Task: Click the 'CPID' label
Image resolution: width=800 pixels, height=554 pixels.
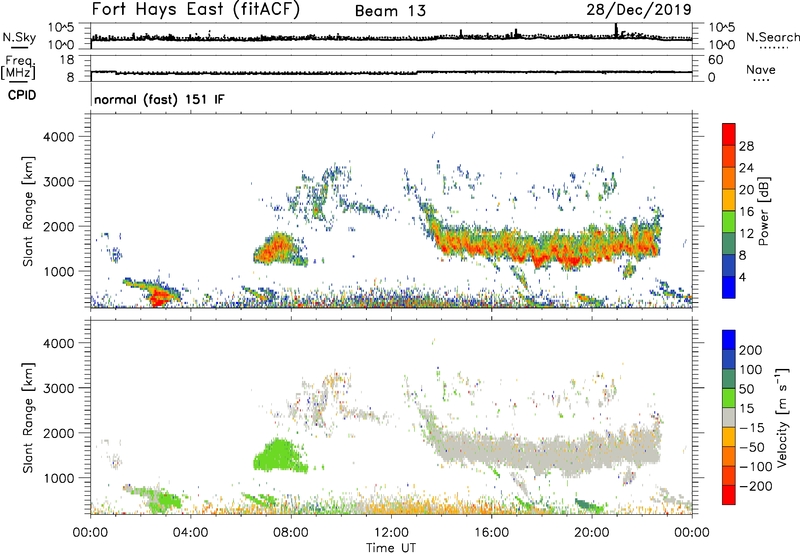Action: (22, 95)
